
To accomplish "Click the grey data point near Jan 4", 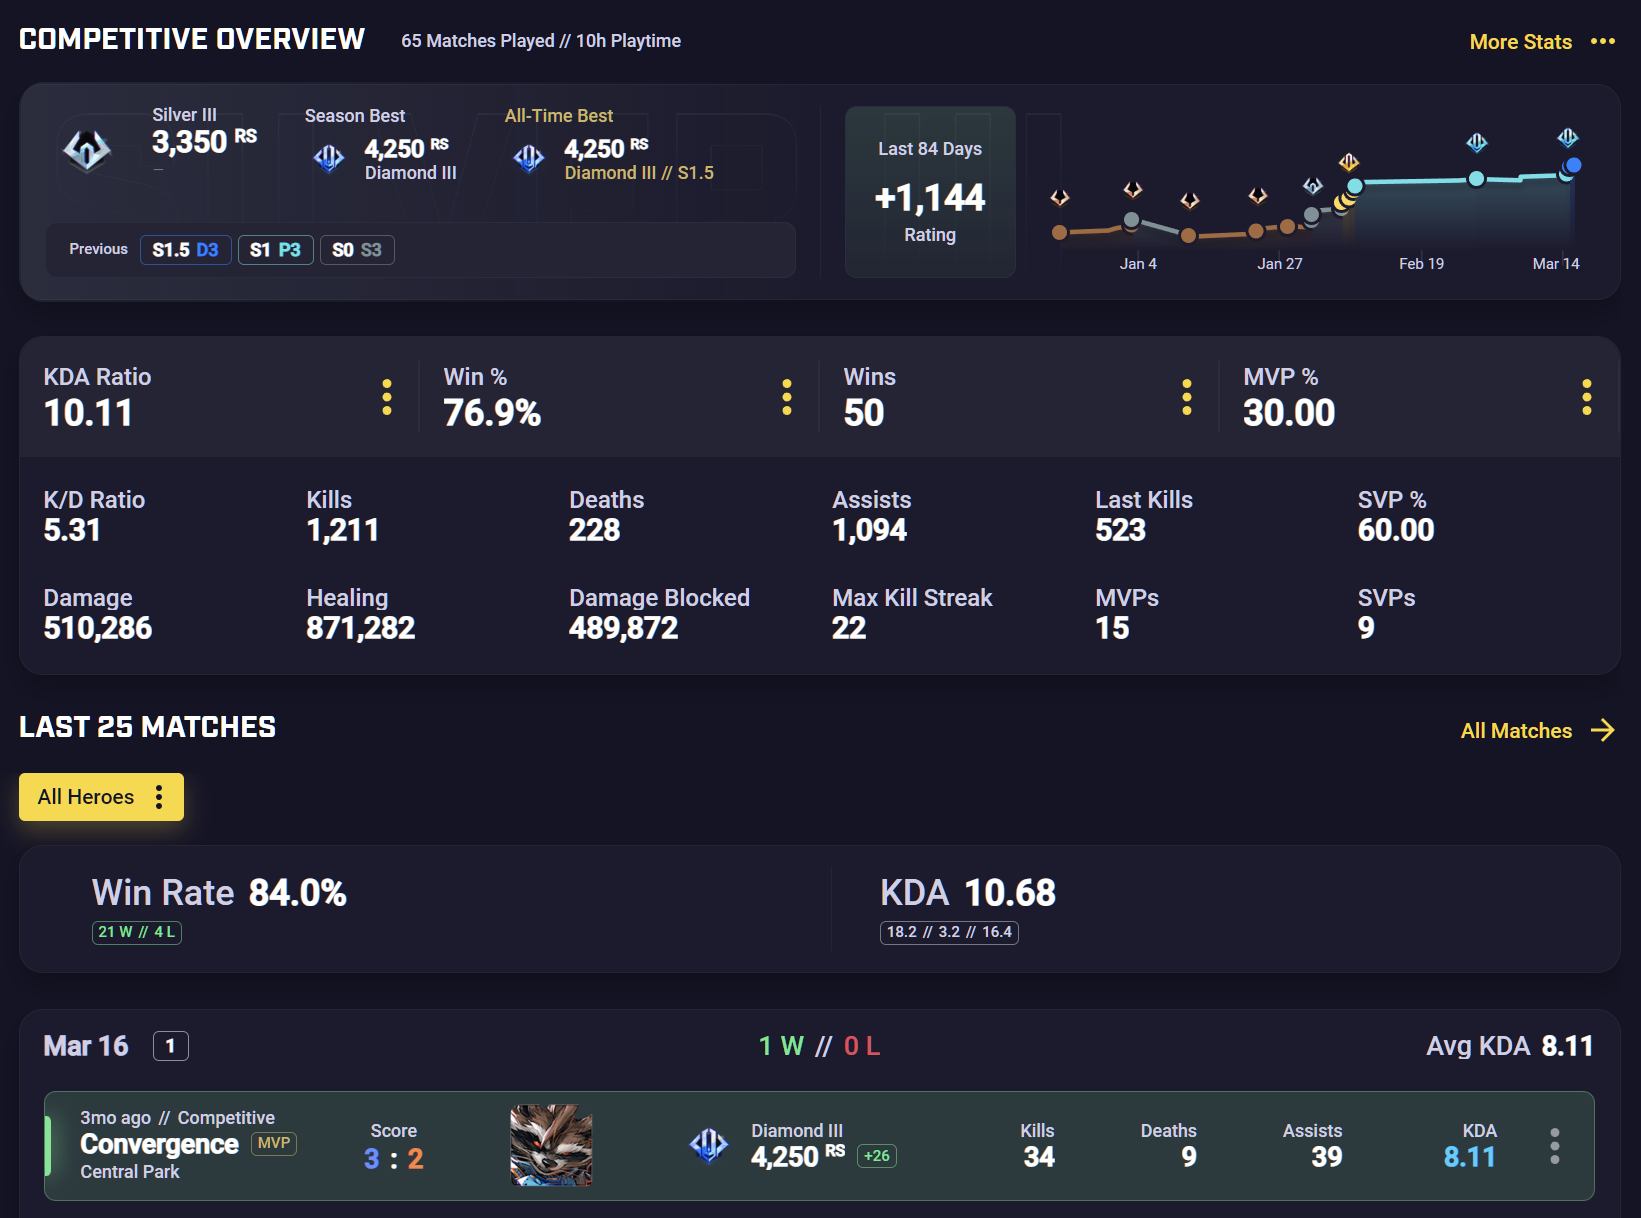I will pos(1131,220).
